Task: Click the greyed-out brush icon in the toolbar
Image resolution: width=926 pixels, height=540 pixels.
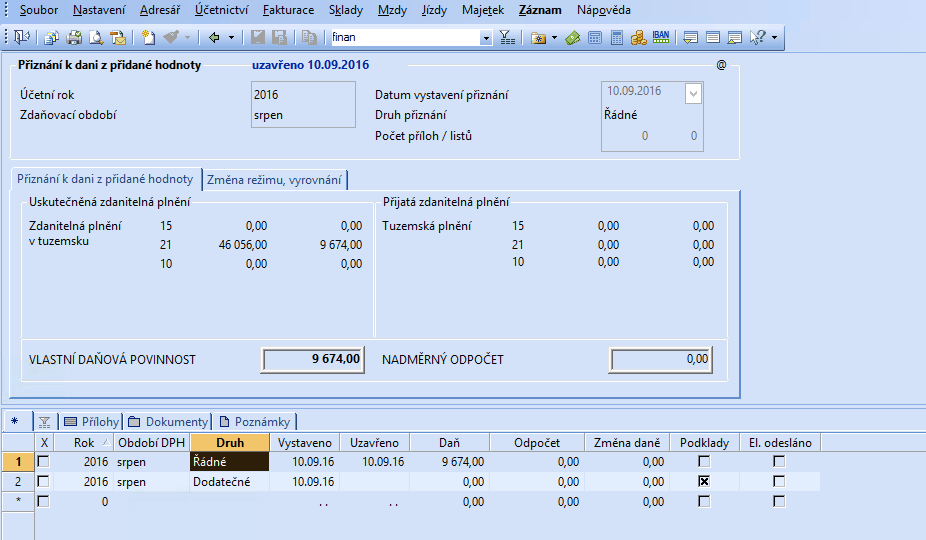Action: (x=171, y=37)
